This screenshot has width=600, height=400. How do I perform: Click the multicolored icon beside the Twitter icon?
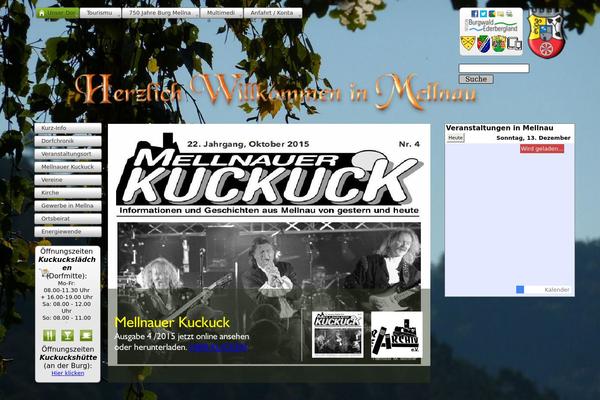(x=492, y=14)
